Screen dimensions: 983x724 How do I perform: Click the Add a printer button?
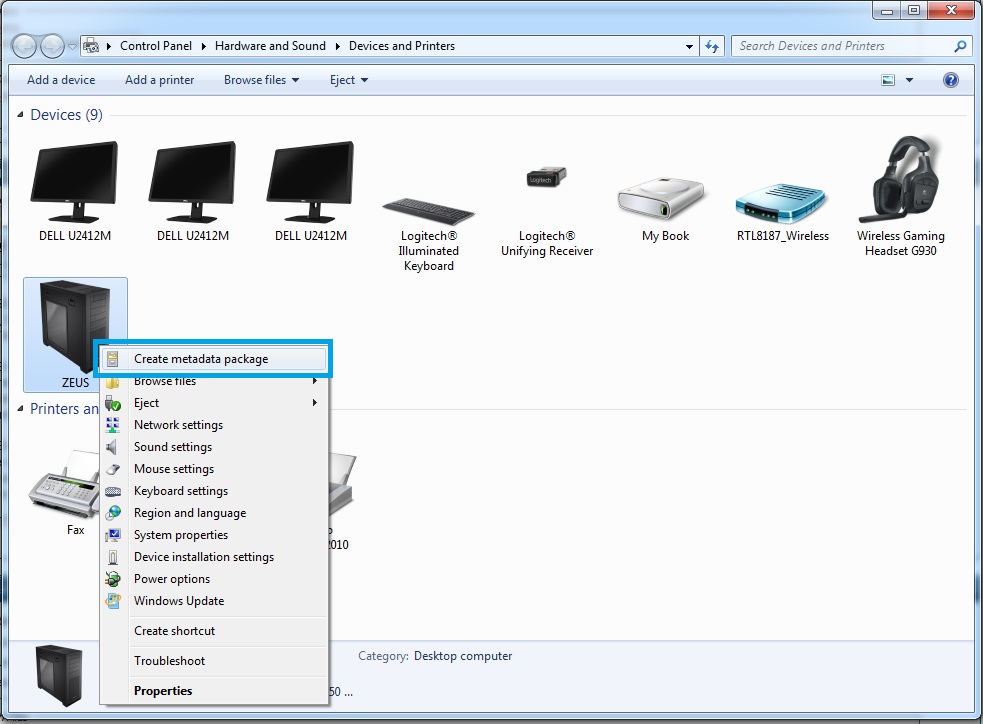click(159, 80)
